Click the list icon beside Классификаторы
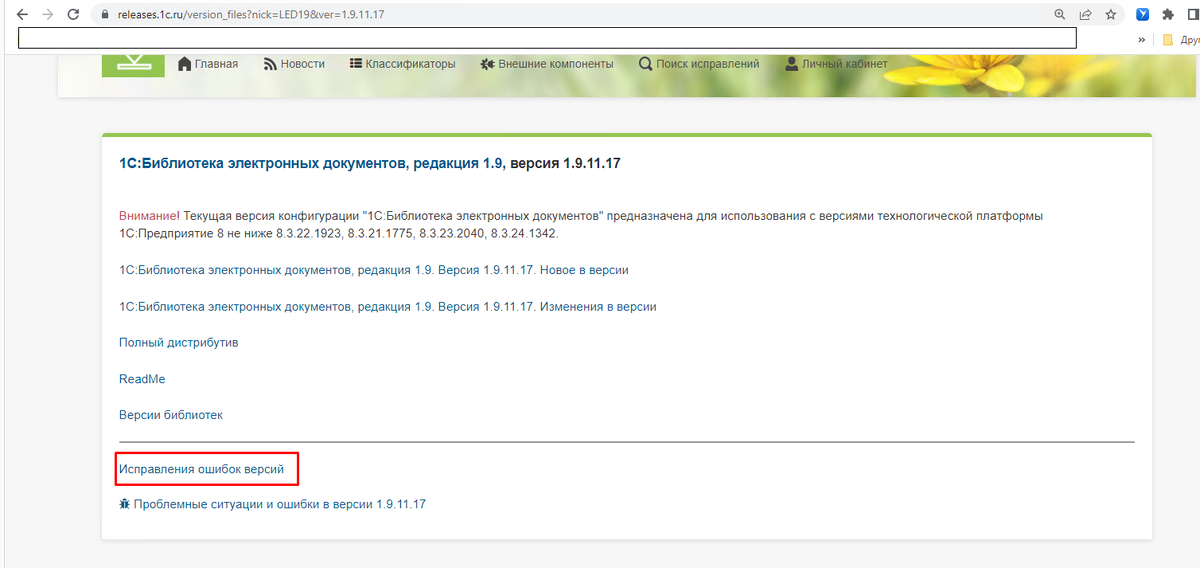Image resolution: width=1200 pixels, height=568 pixels. 355,64
